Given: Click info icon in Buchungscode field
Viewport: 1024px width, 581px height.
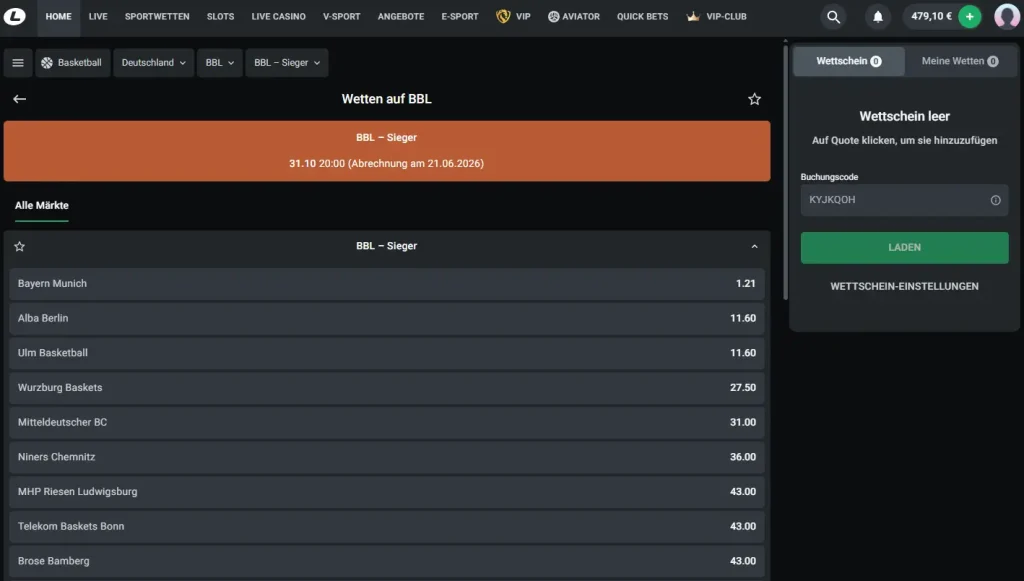Looking at the screenshot, I should pyautogui.click(x=995, y=200).
